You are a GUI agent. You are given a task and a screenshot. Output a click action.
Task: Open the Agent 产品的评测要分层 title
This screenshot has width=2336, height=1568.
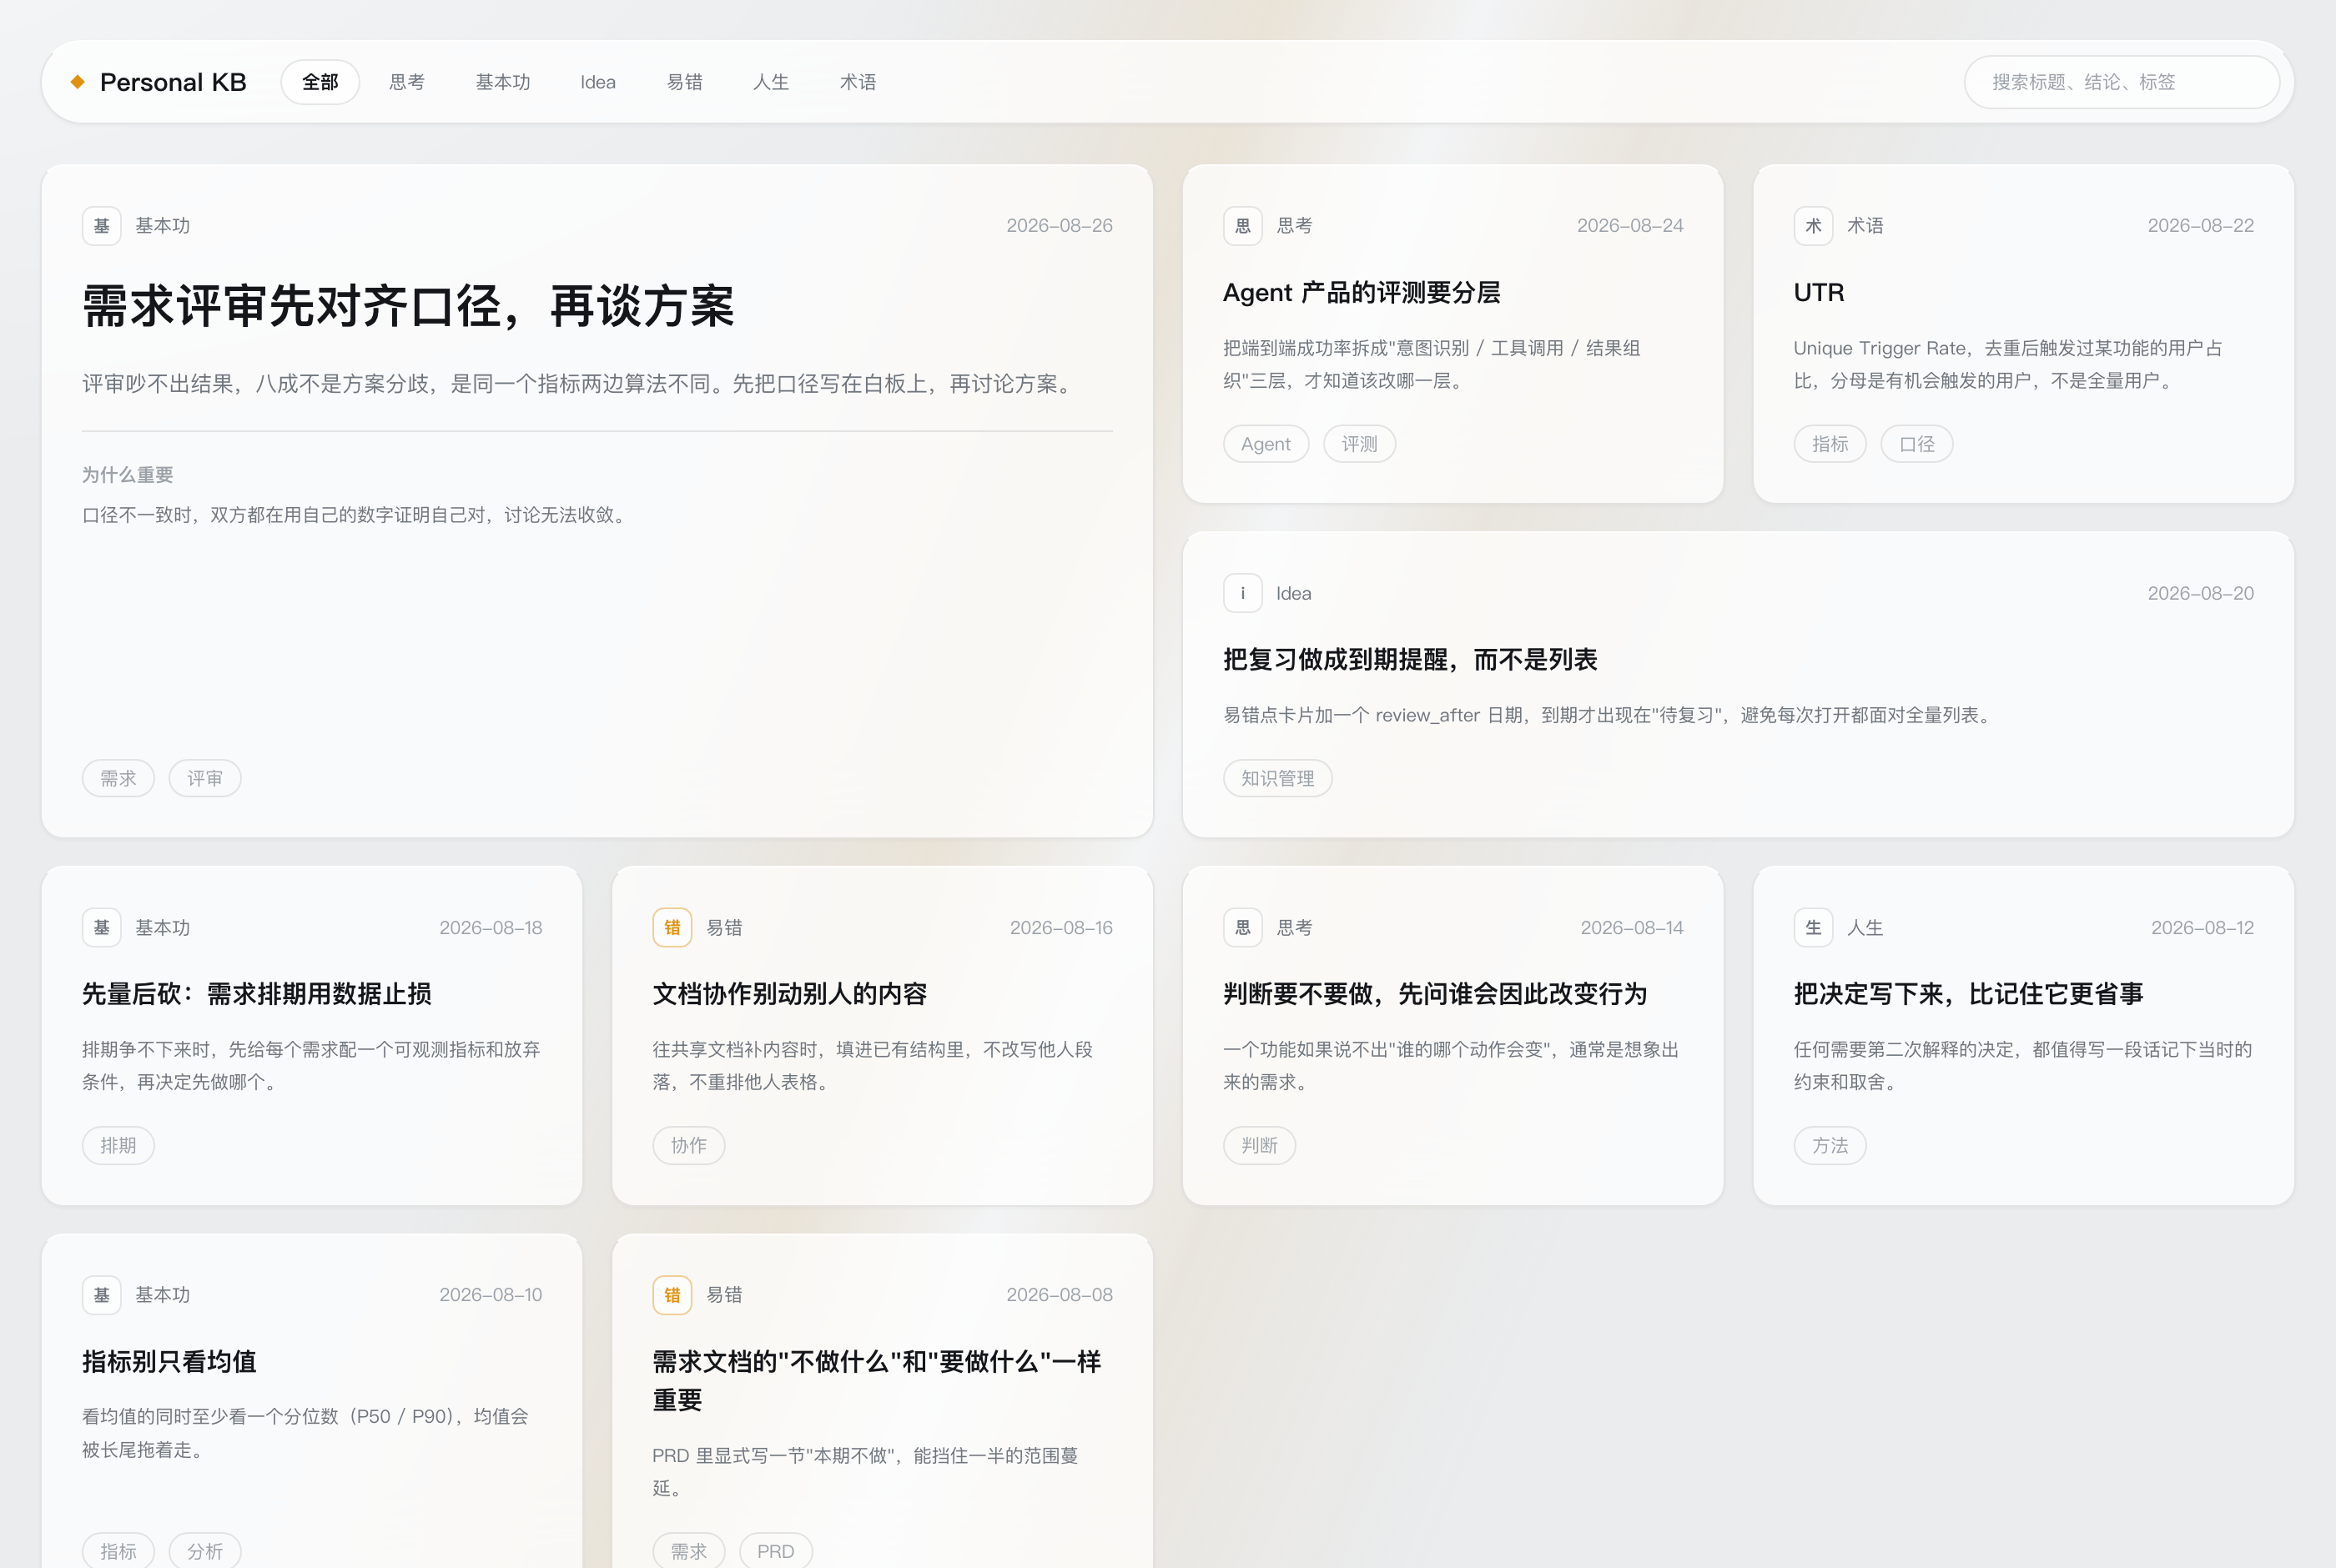click(x=1362, y=293)
